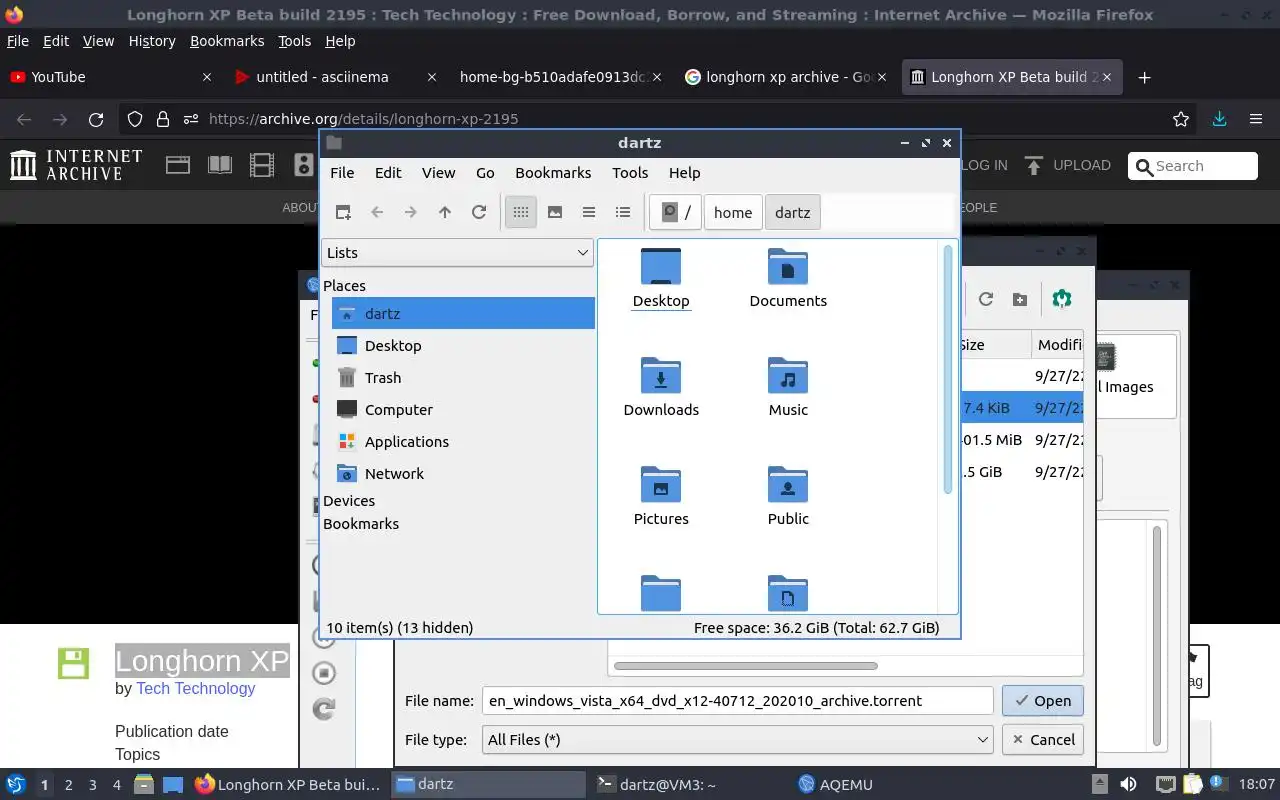This screenshot has width=1280, height=800.
Task: Switch to detailed list view in file manager
Action: (623, 212)
